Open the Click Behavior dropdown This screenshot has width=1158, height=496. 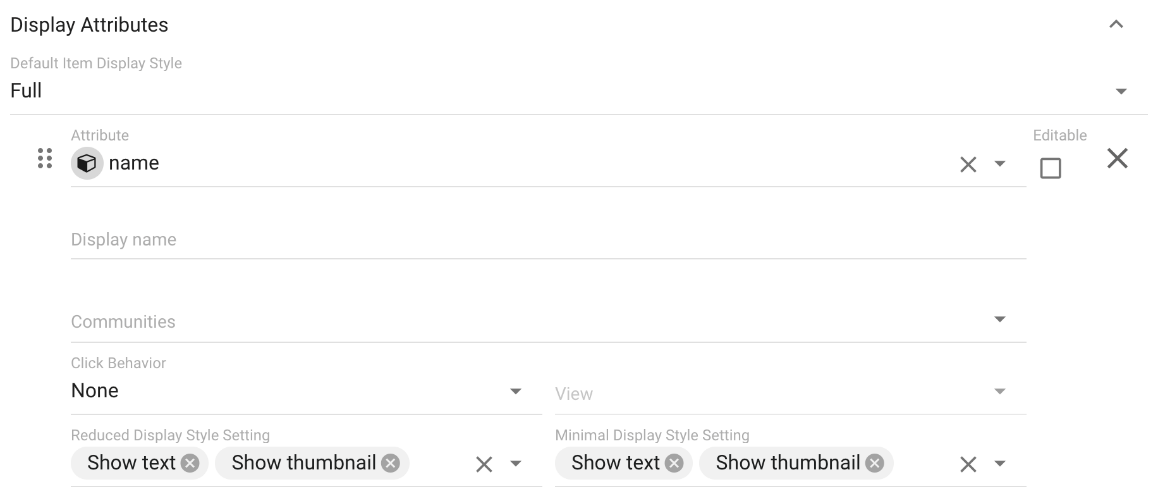(516, 392)
